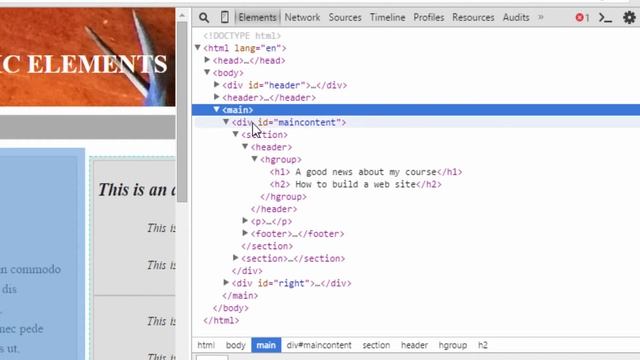Click the web page vertical scrollbar thumb
This screenshot has width=640, height=360.
point(182,112)
